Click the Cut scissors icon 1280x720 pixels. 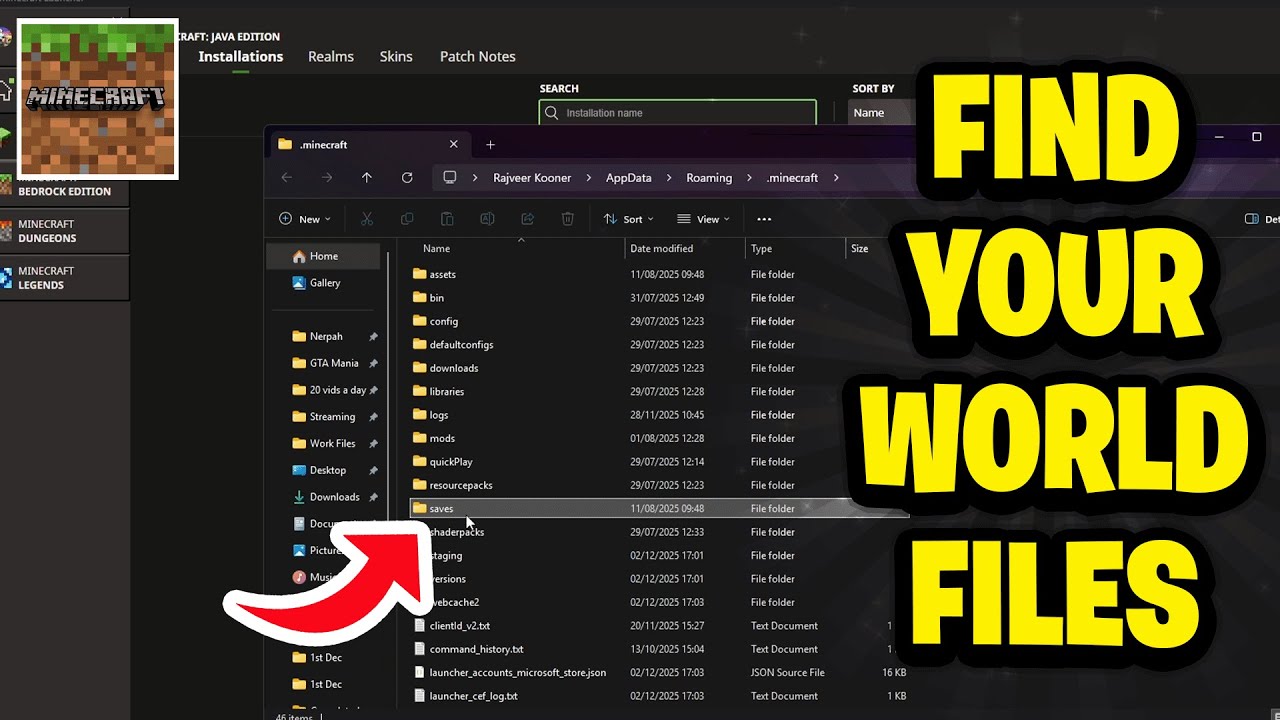point(367,219)
